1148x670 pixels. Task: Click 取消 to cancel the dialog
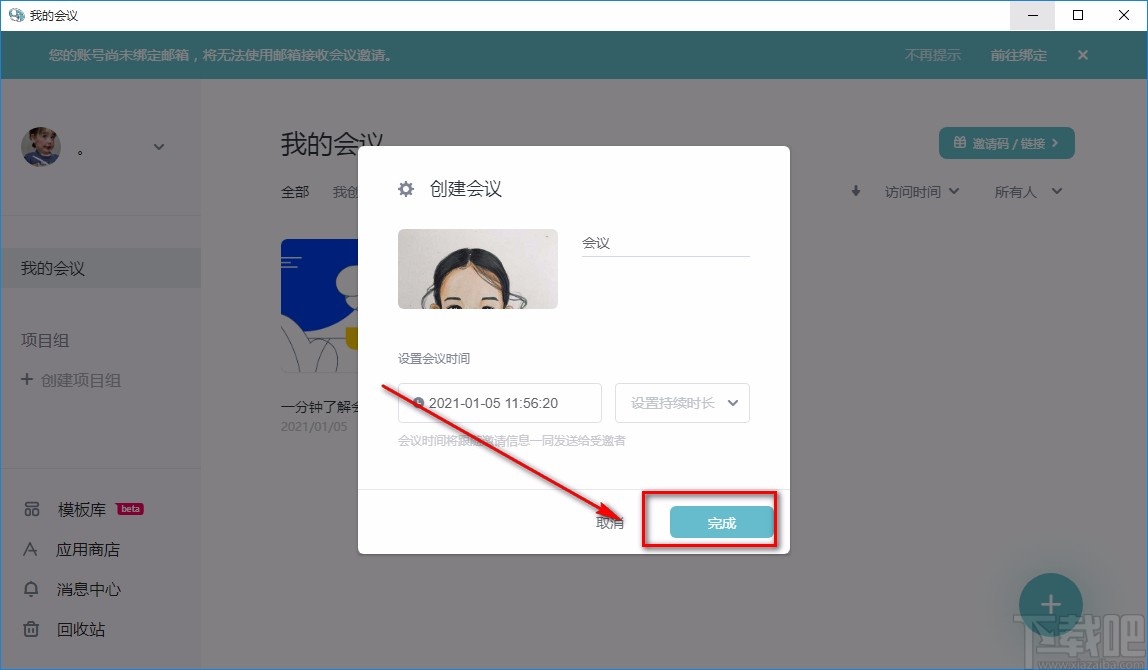pyautogui.click(x=609, y=521)
